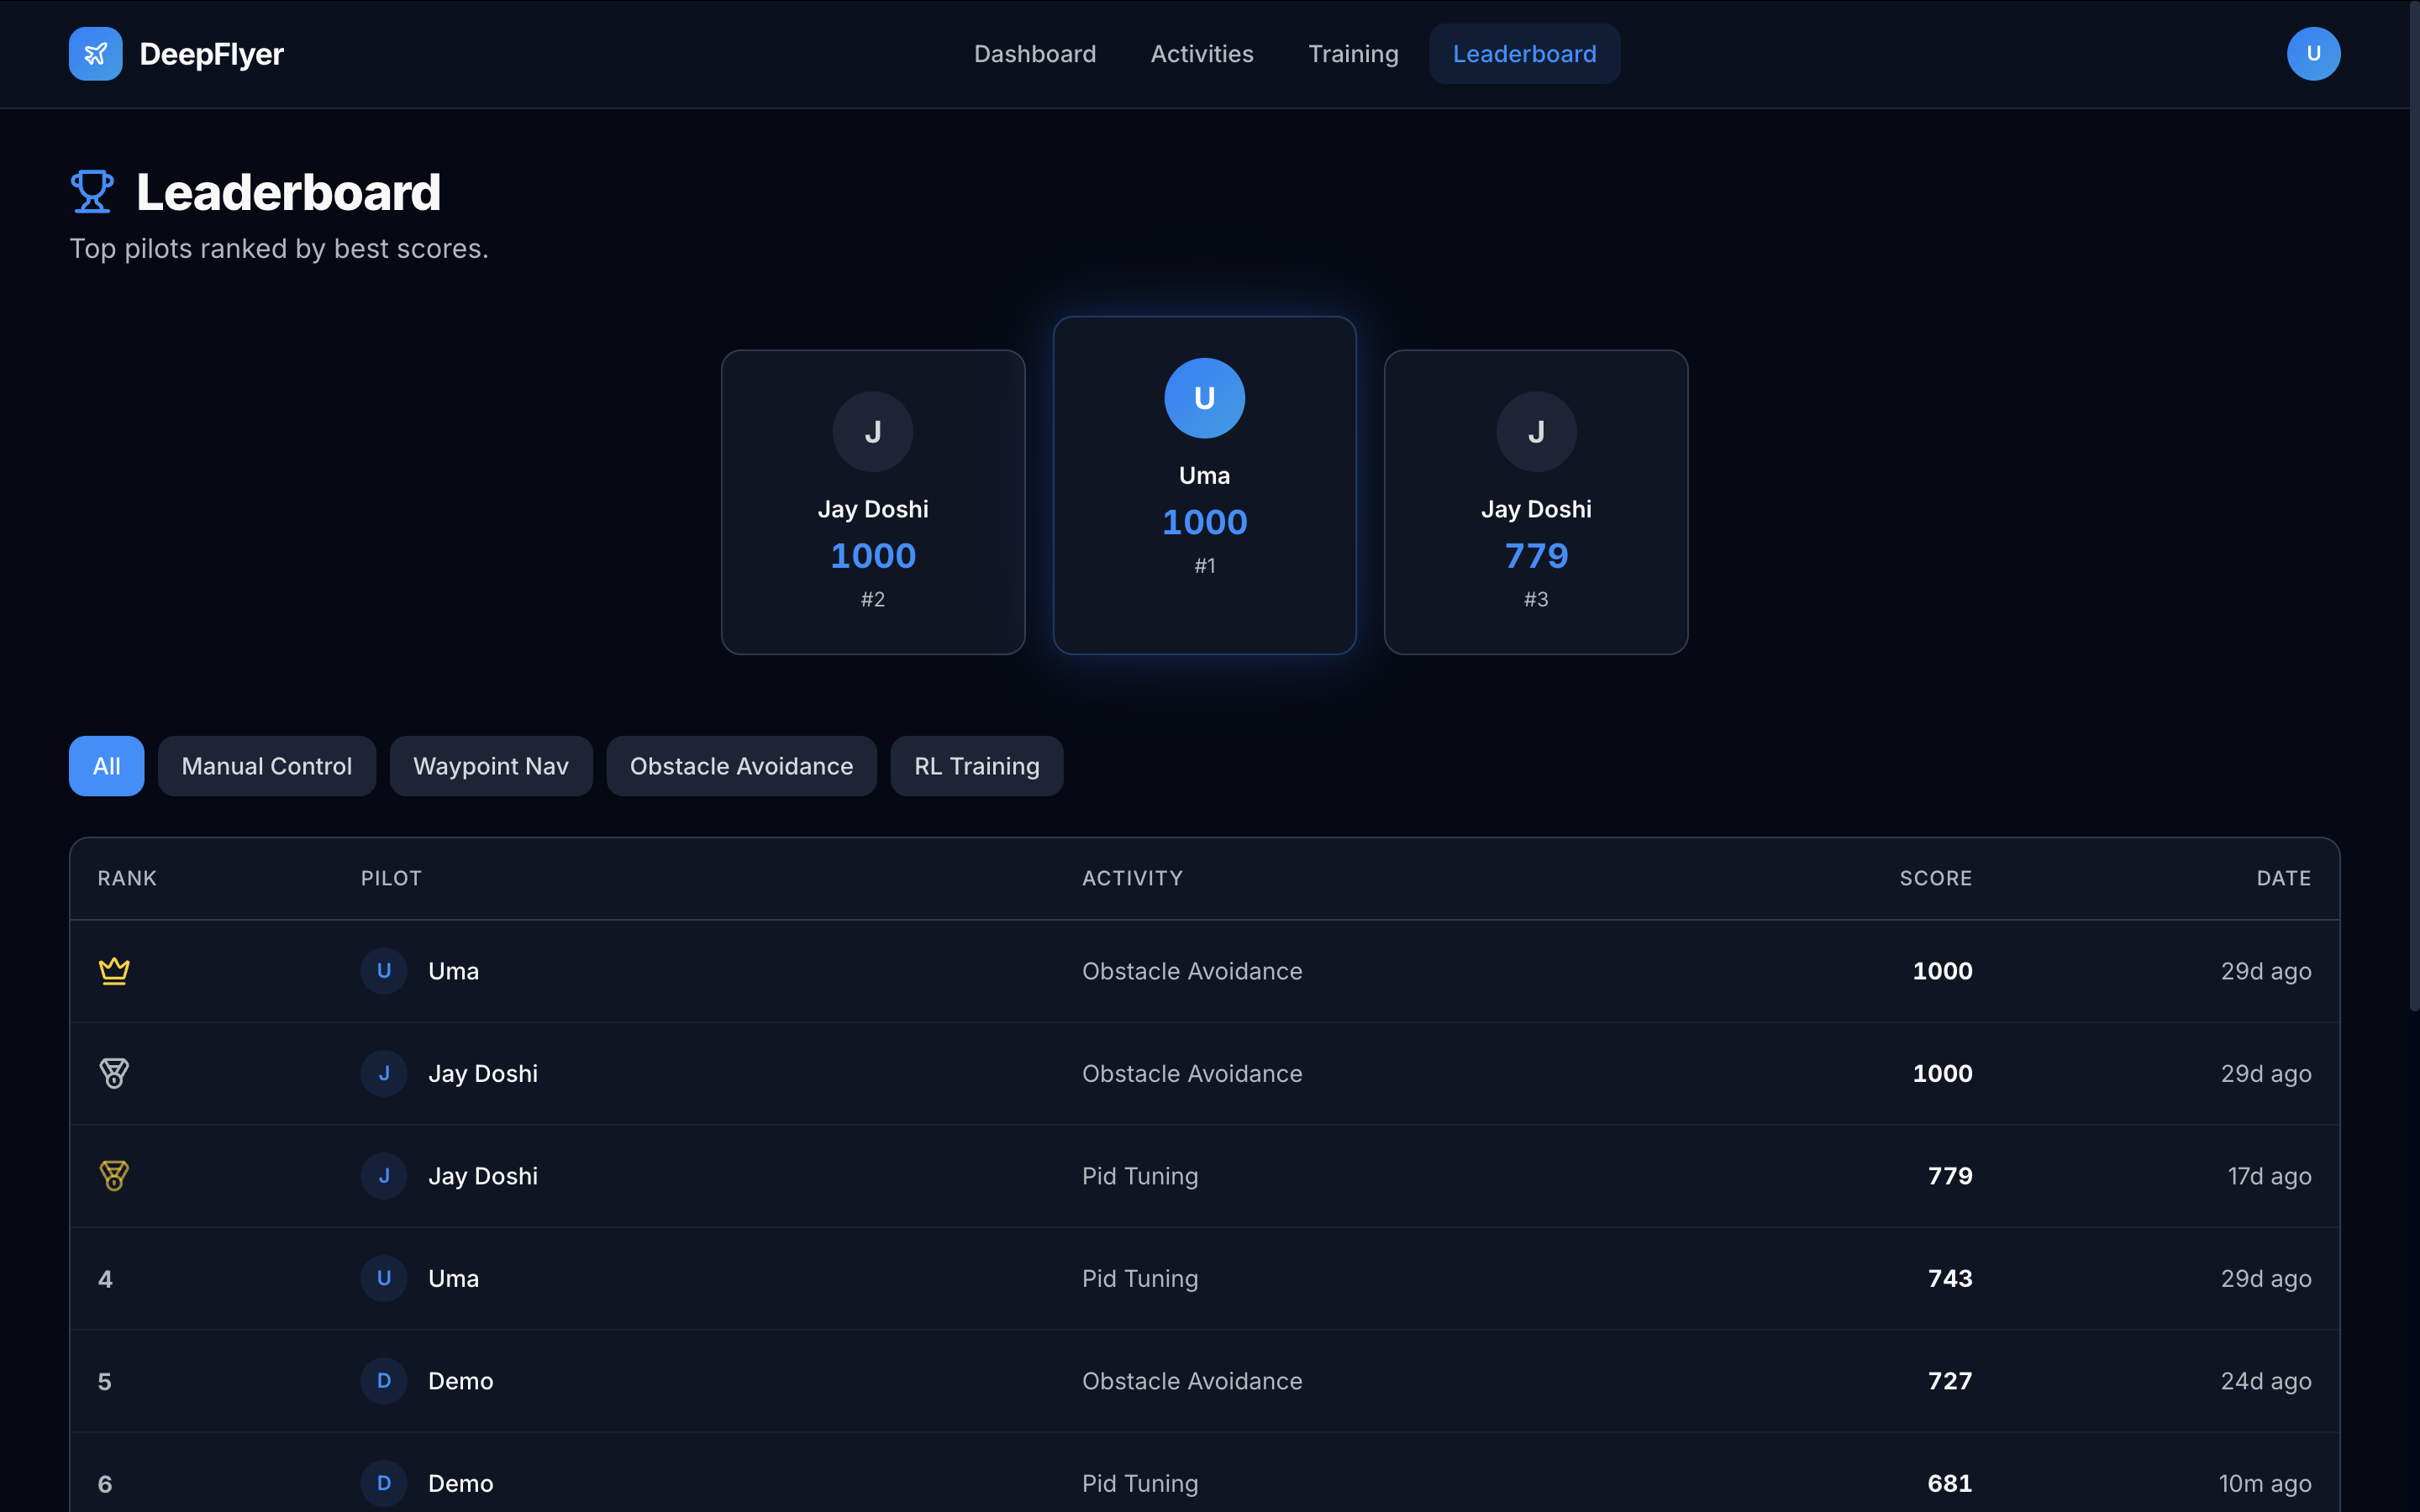
Task: Click the bronze medal icon in the 779 row
Action: coord(114,1176)
